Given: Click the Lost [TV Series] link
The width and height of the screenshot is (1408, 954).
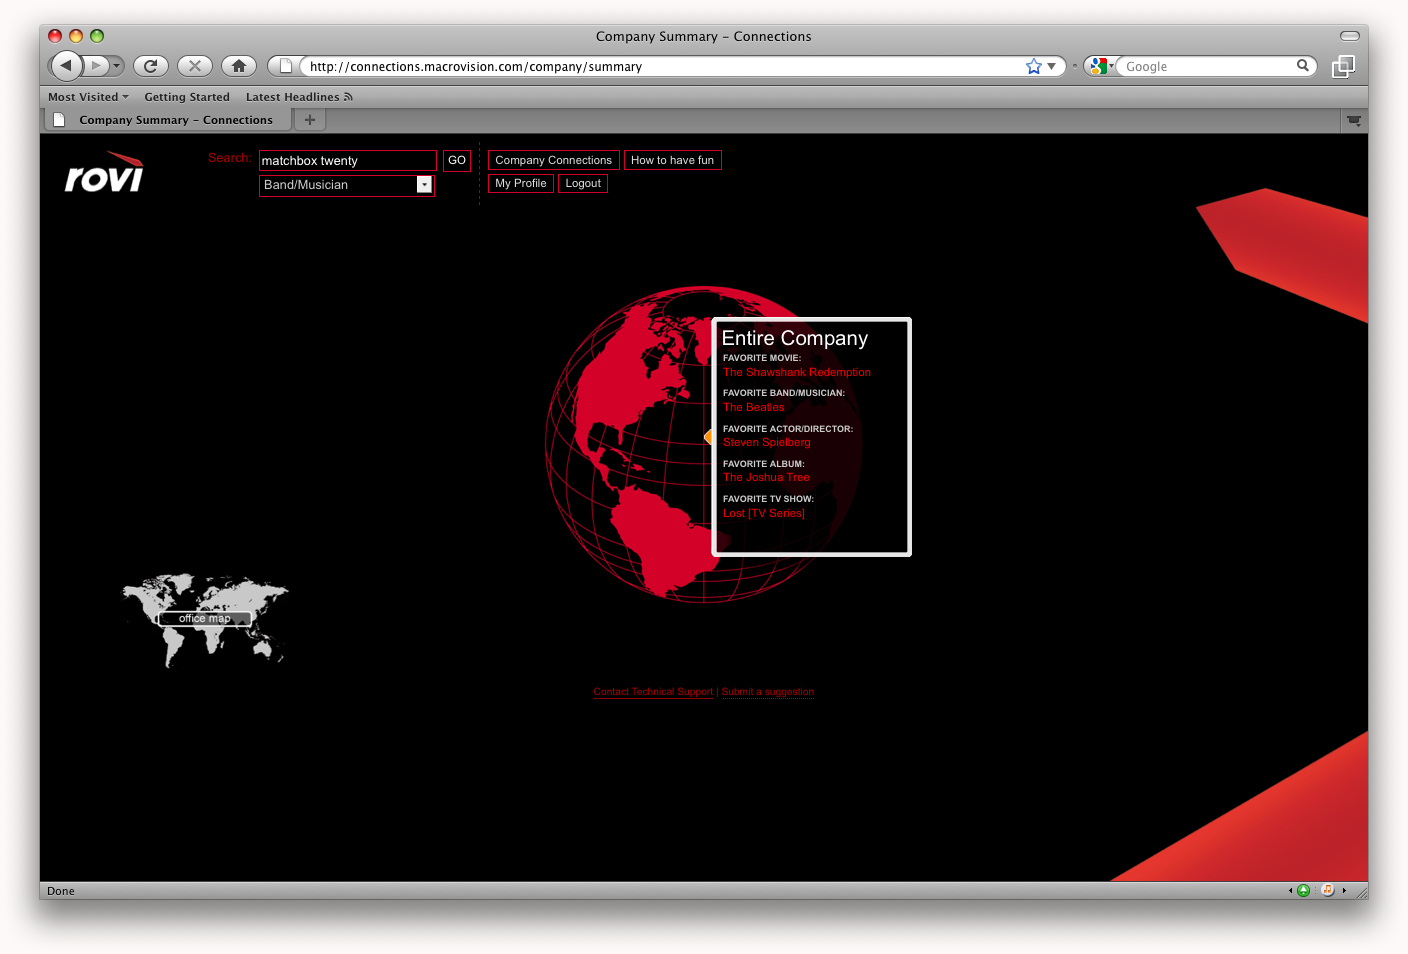Looking at the screenshot, I should click(764, 513).
